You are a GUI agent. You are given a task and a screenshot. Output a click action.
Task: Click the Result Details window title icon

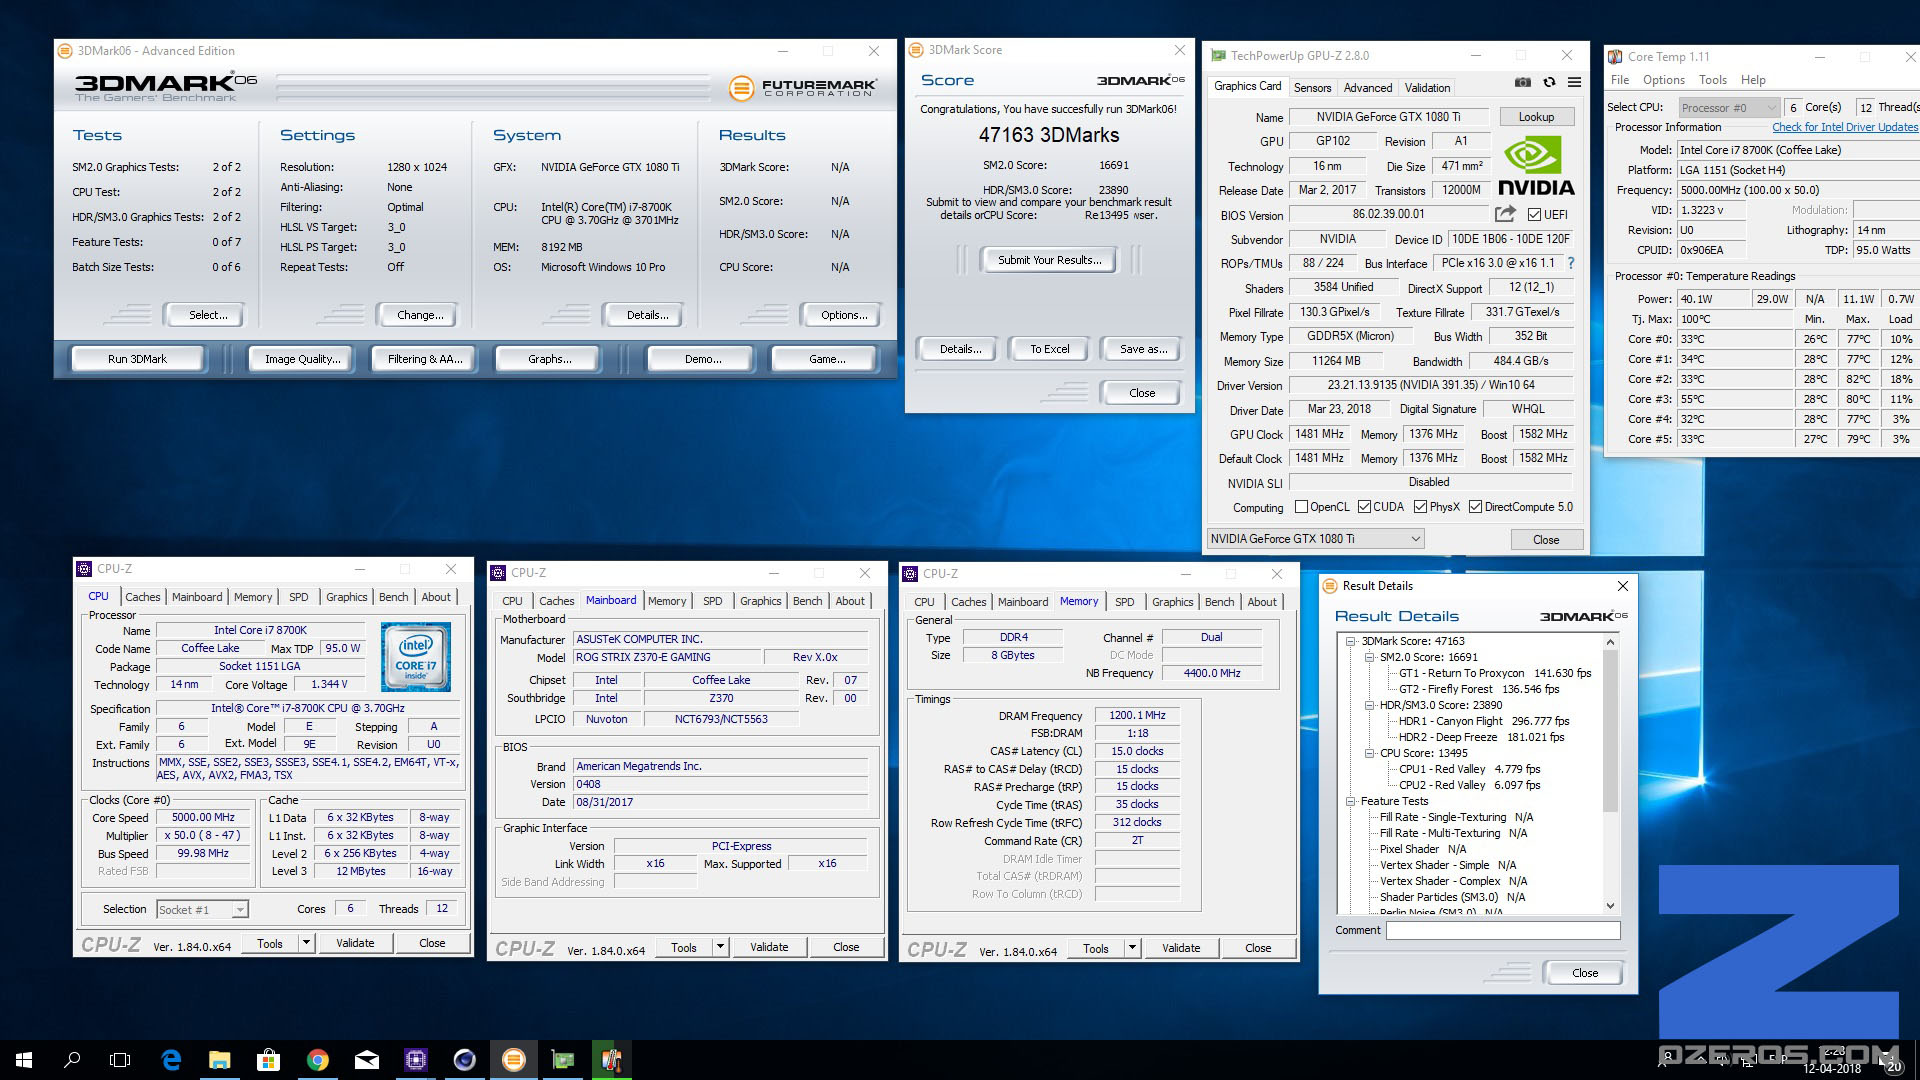(1330, 586)
